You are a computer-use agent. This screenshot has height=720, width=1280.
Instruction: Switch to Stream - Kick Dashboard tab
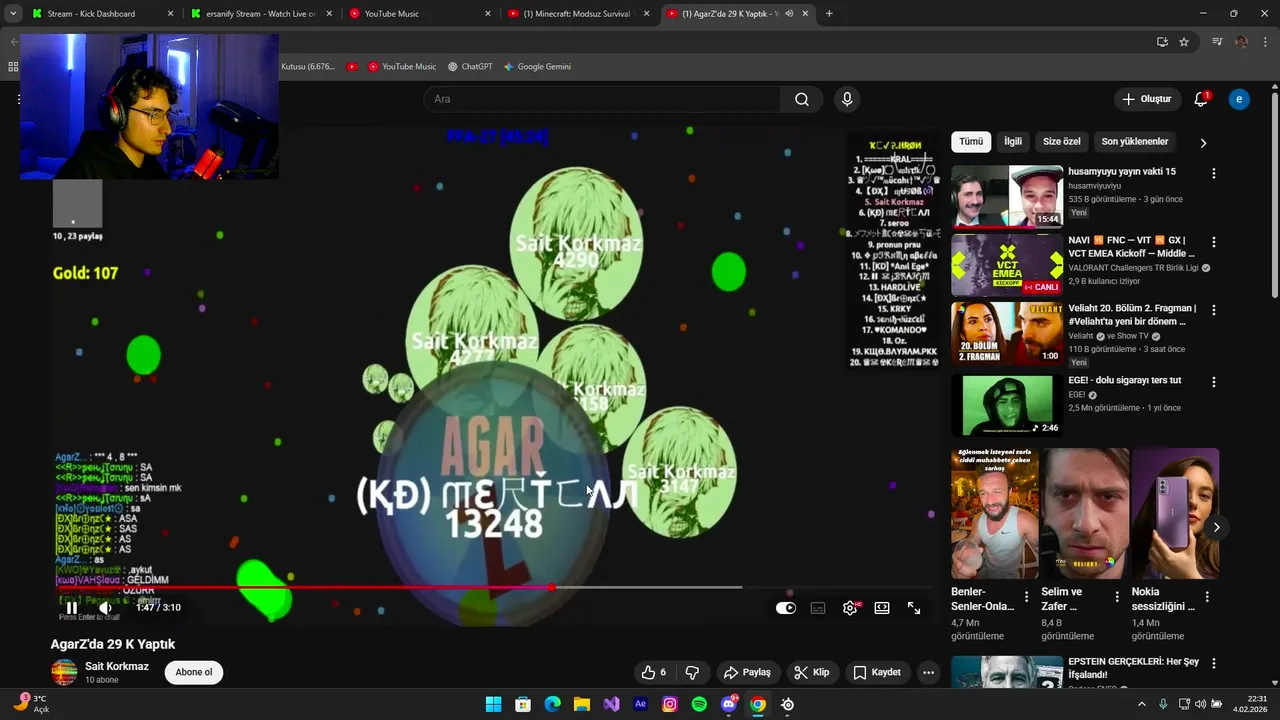pyautogui.click(x=102, y=14)
